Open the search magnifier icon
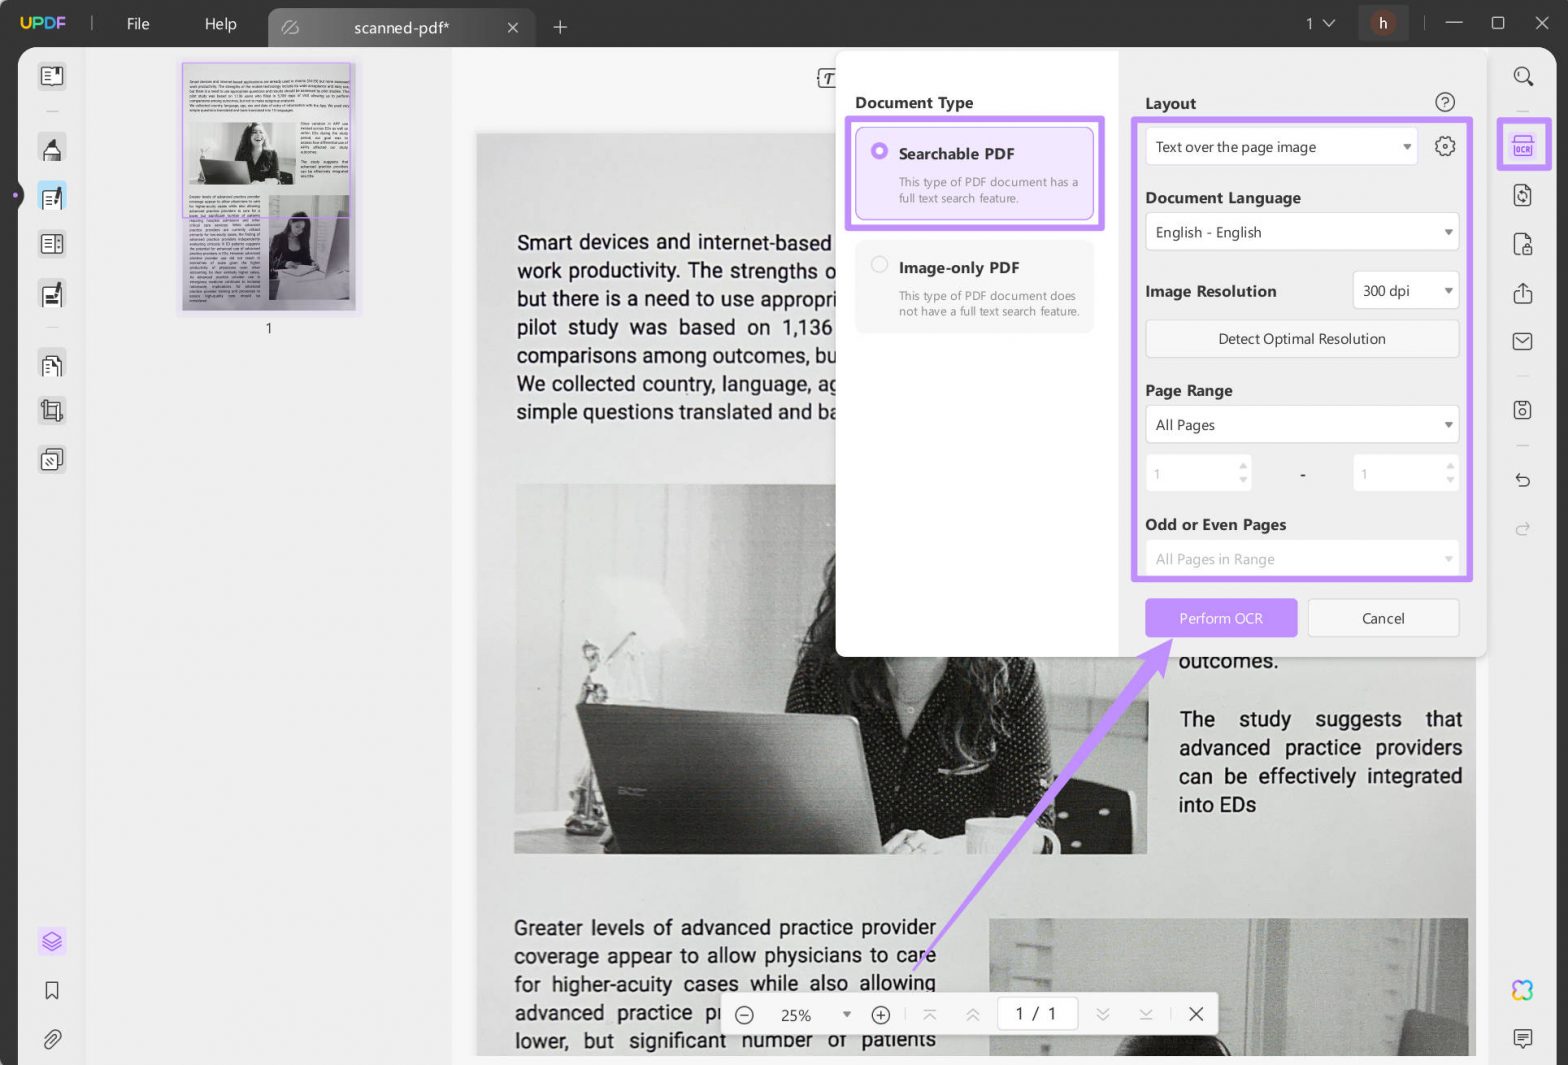This screenshot has width=1568, height=1065. click(1522, 76)
